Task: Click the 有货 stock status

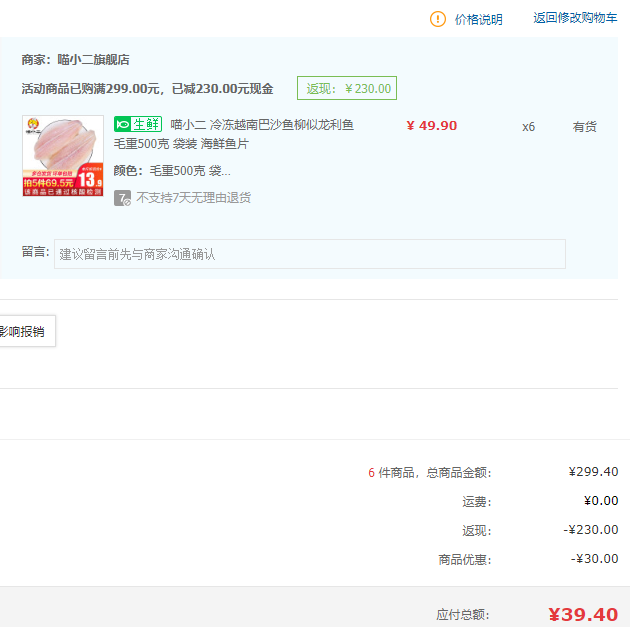Action: [584, 127]
